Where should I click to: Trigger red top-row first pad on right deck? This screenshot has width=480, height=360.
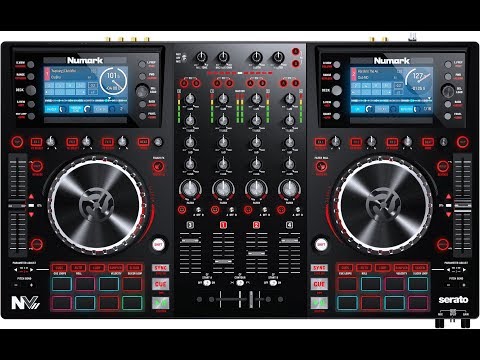pyautogui.click(x=347, y=284)
